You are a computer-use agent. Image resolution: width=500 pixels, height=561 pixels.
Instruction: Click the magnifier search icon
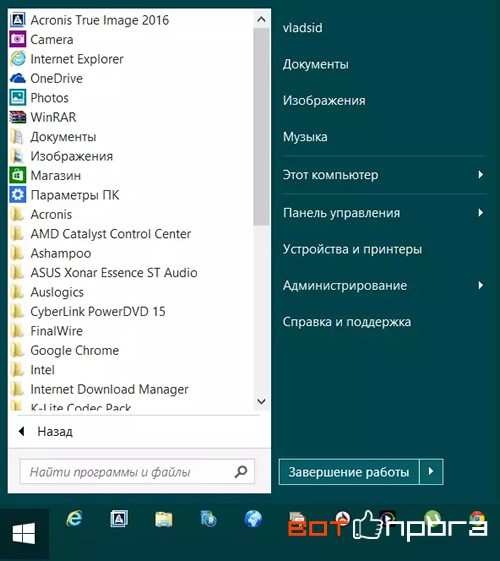tap(241, 472)
